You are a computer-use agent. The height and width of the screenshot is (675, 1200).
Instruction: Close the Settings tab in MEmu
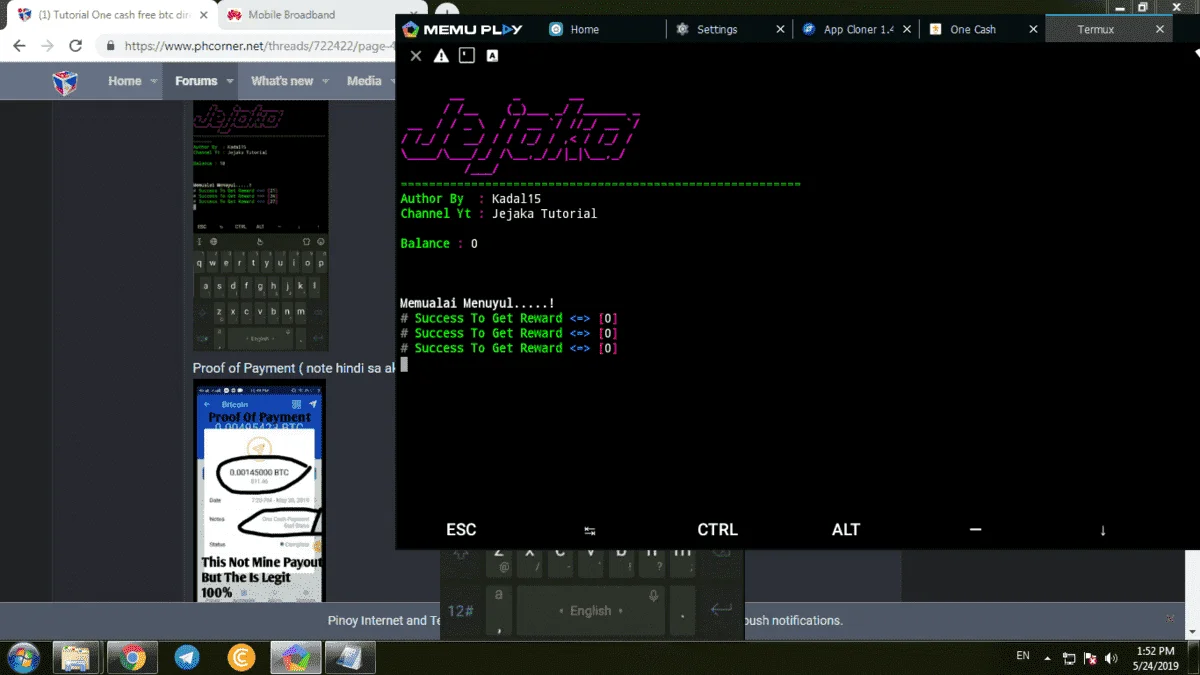[x=781, y=30]
